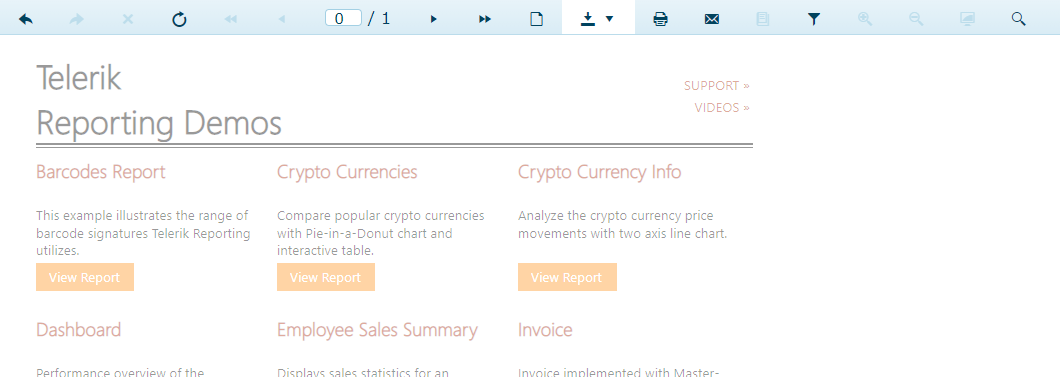This screenshot has height=377, width=1060.
Task: Open the SUPPORT link
Action: [x=717, y=86]
